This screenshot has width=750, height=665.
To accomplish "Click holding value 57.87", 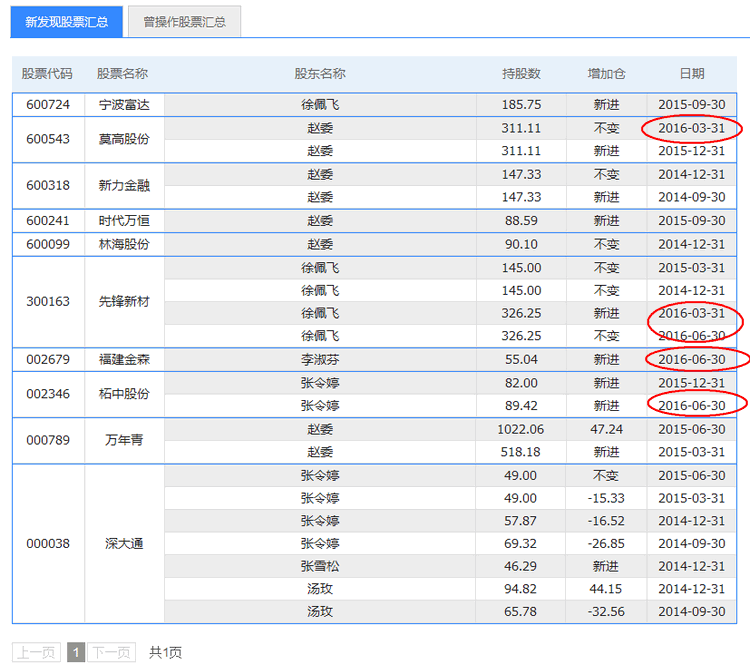I will coord(520,521).
